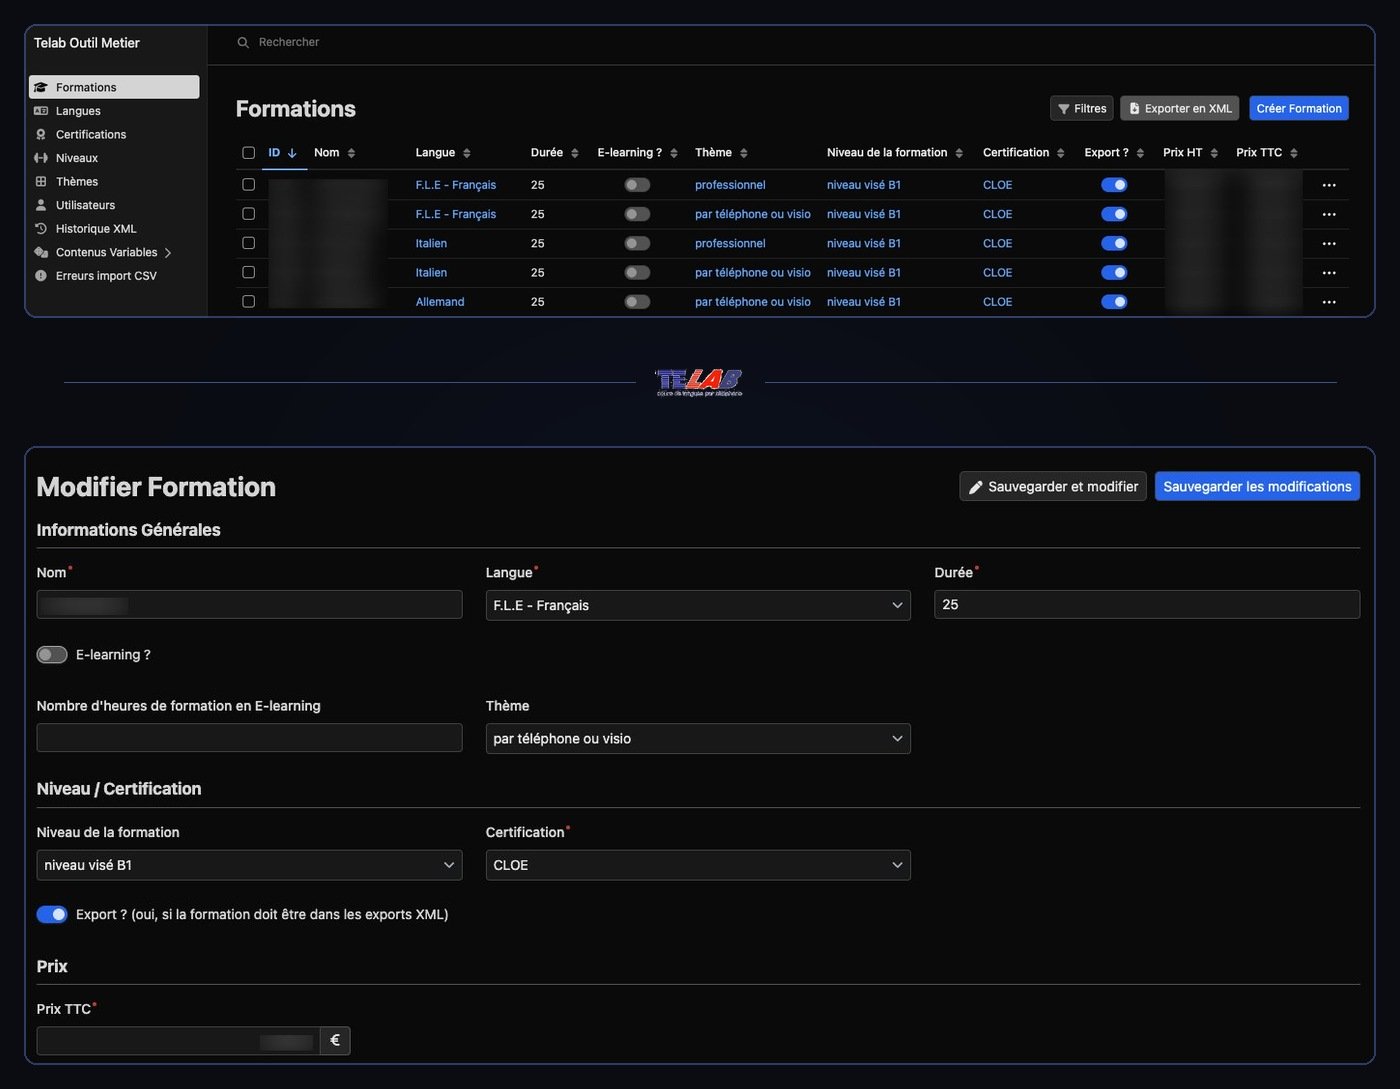Toggle the E-learning switch in the Modifier Formation form

[52, 655]
